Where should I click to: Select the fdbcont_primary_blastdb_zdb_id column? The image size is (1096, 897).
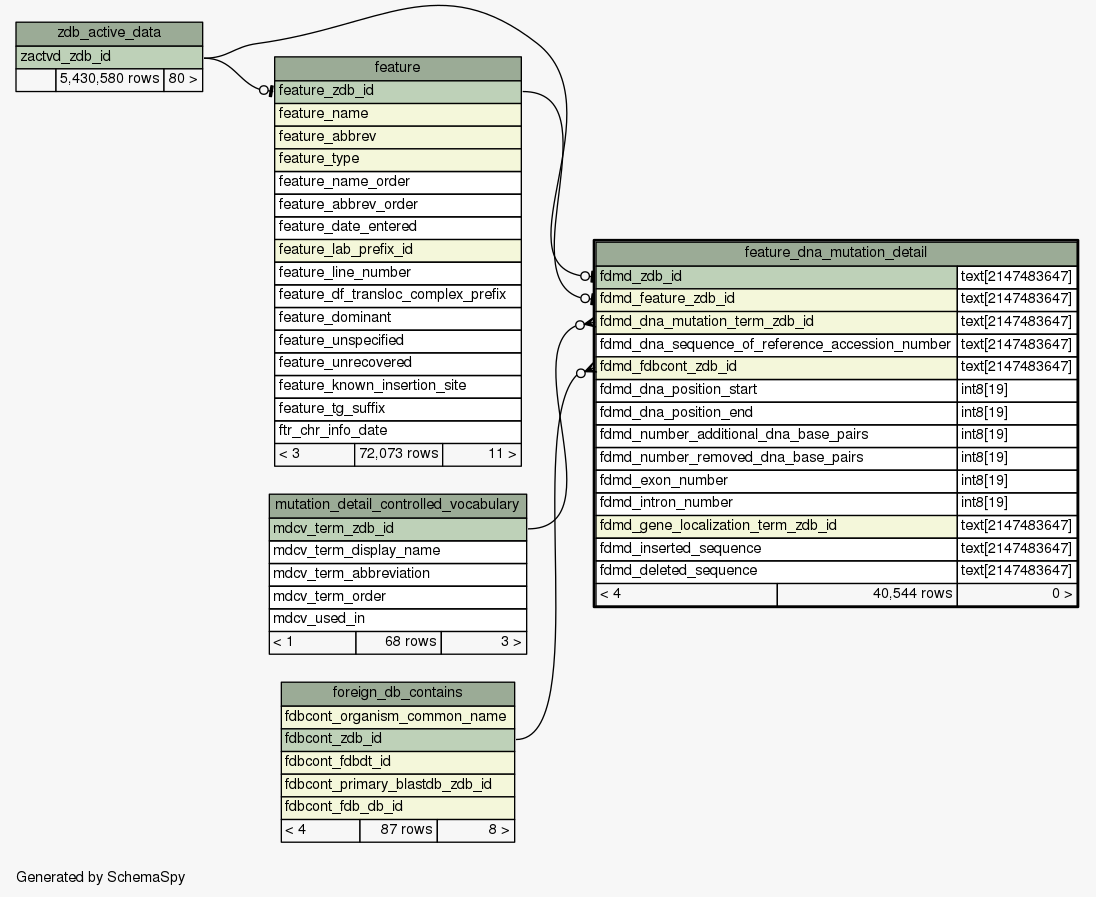398,785
